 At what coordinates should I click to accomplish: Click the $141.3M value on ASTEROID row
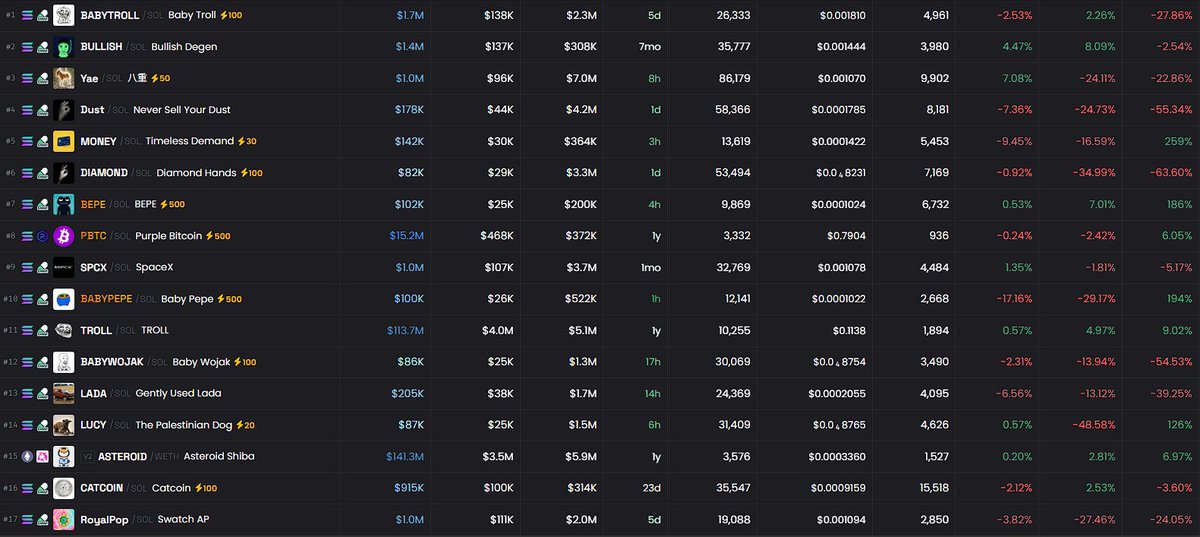pyautogui.click(x=405, y=456)
